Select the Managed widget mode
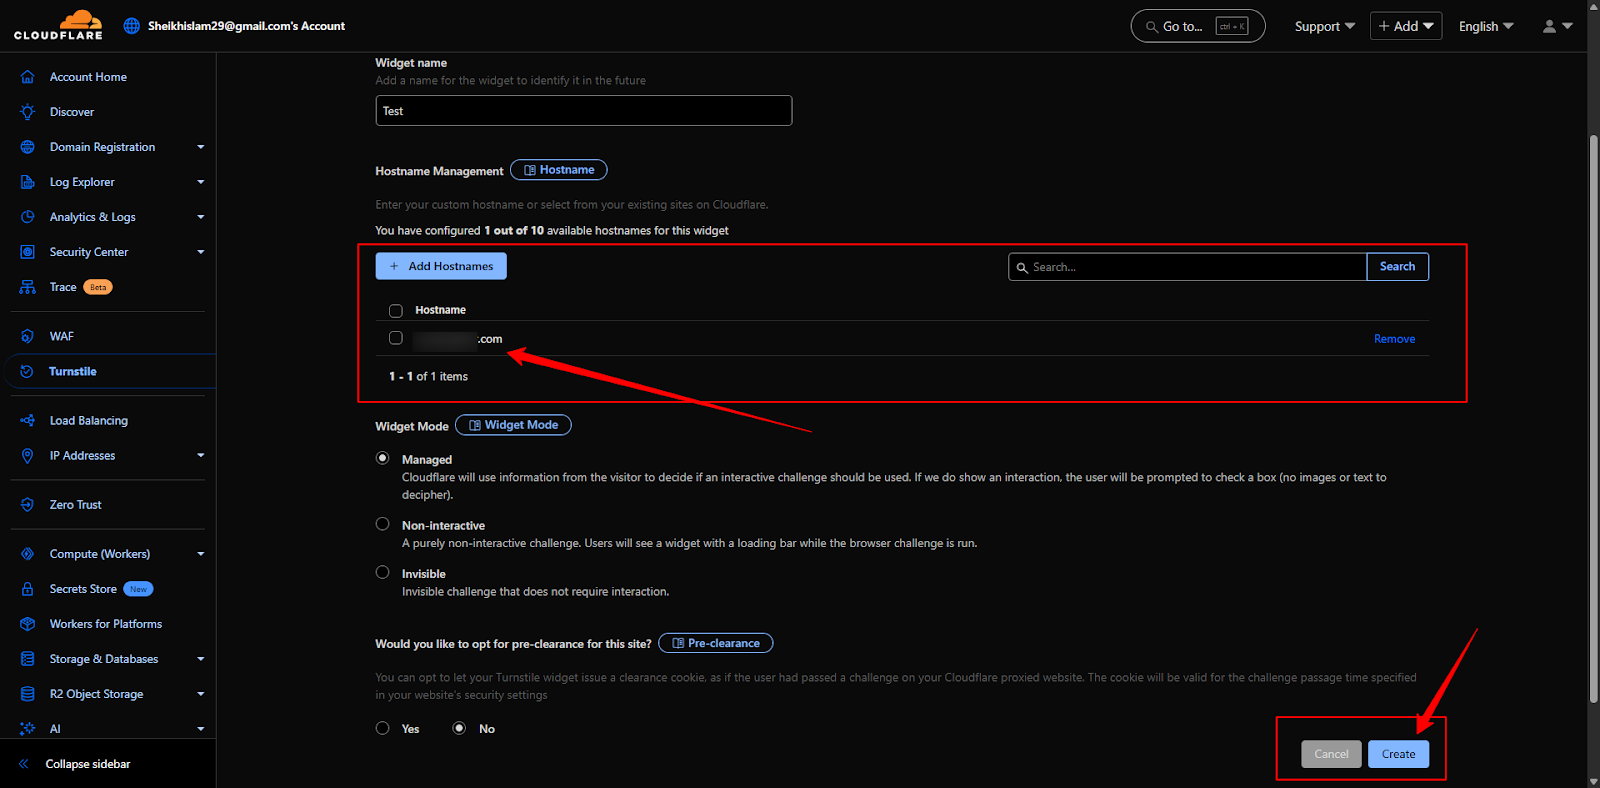 [382, 458]
